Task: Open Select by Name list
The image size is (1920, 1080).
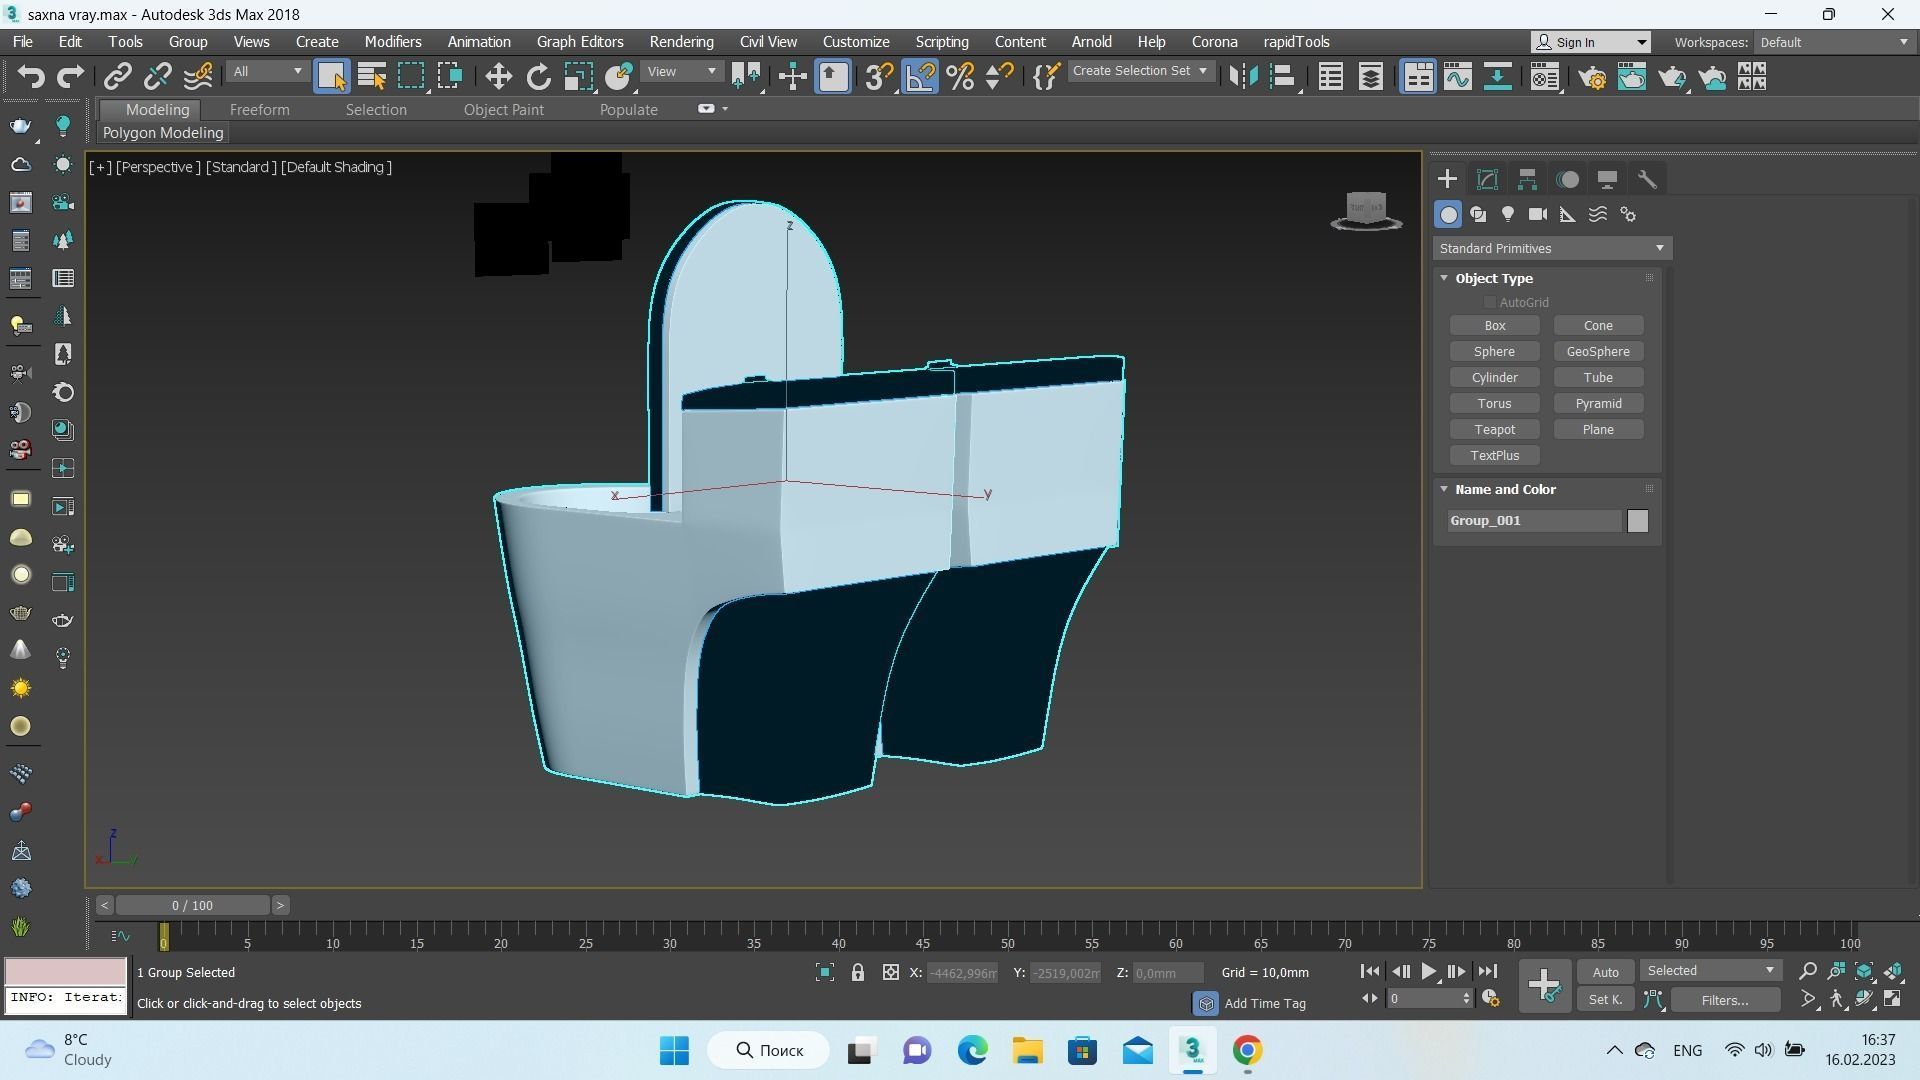Action: pos(371,77)
